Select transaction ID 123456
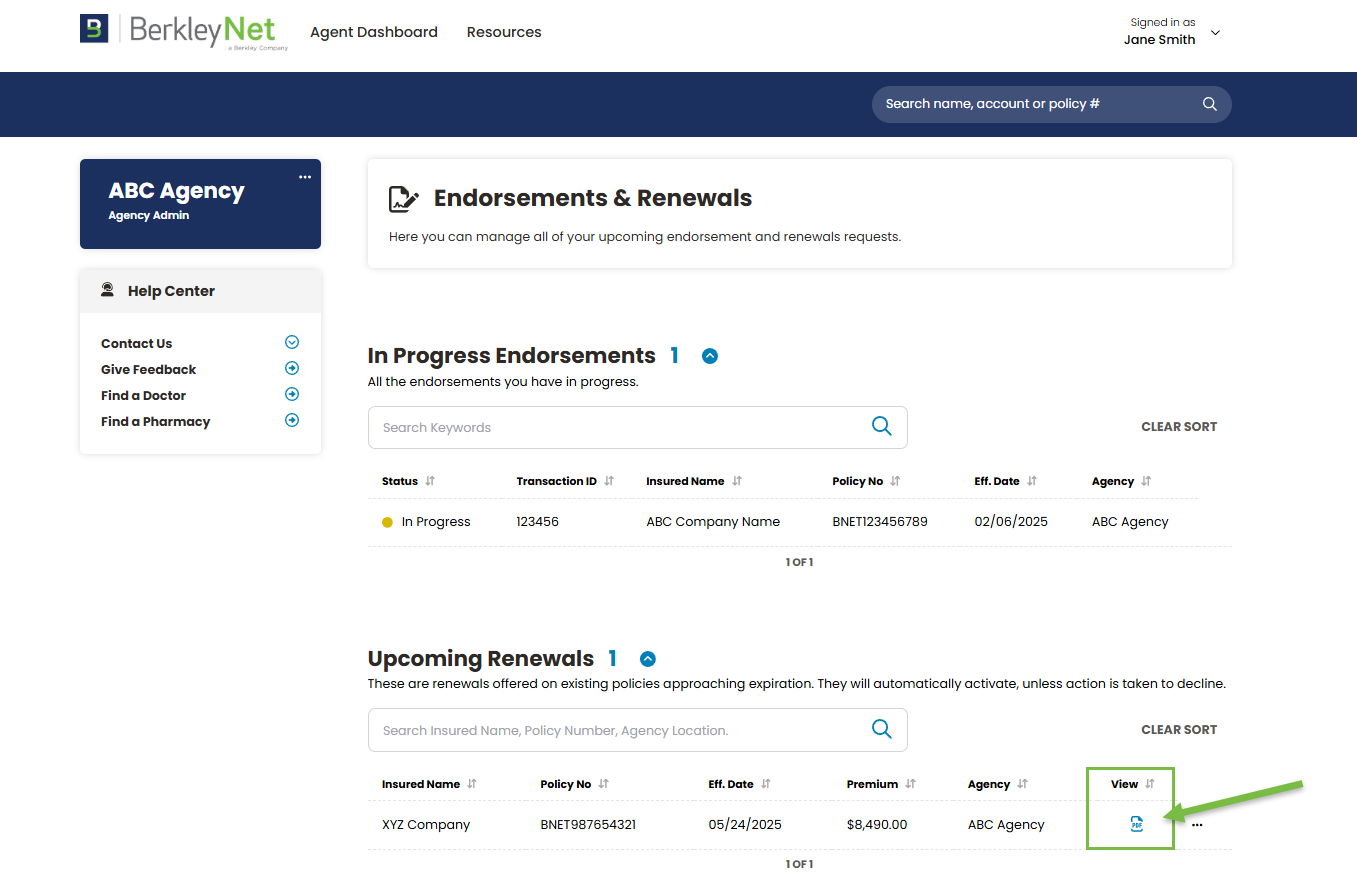1357x874 pixels. [537, 521]
